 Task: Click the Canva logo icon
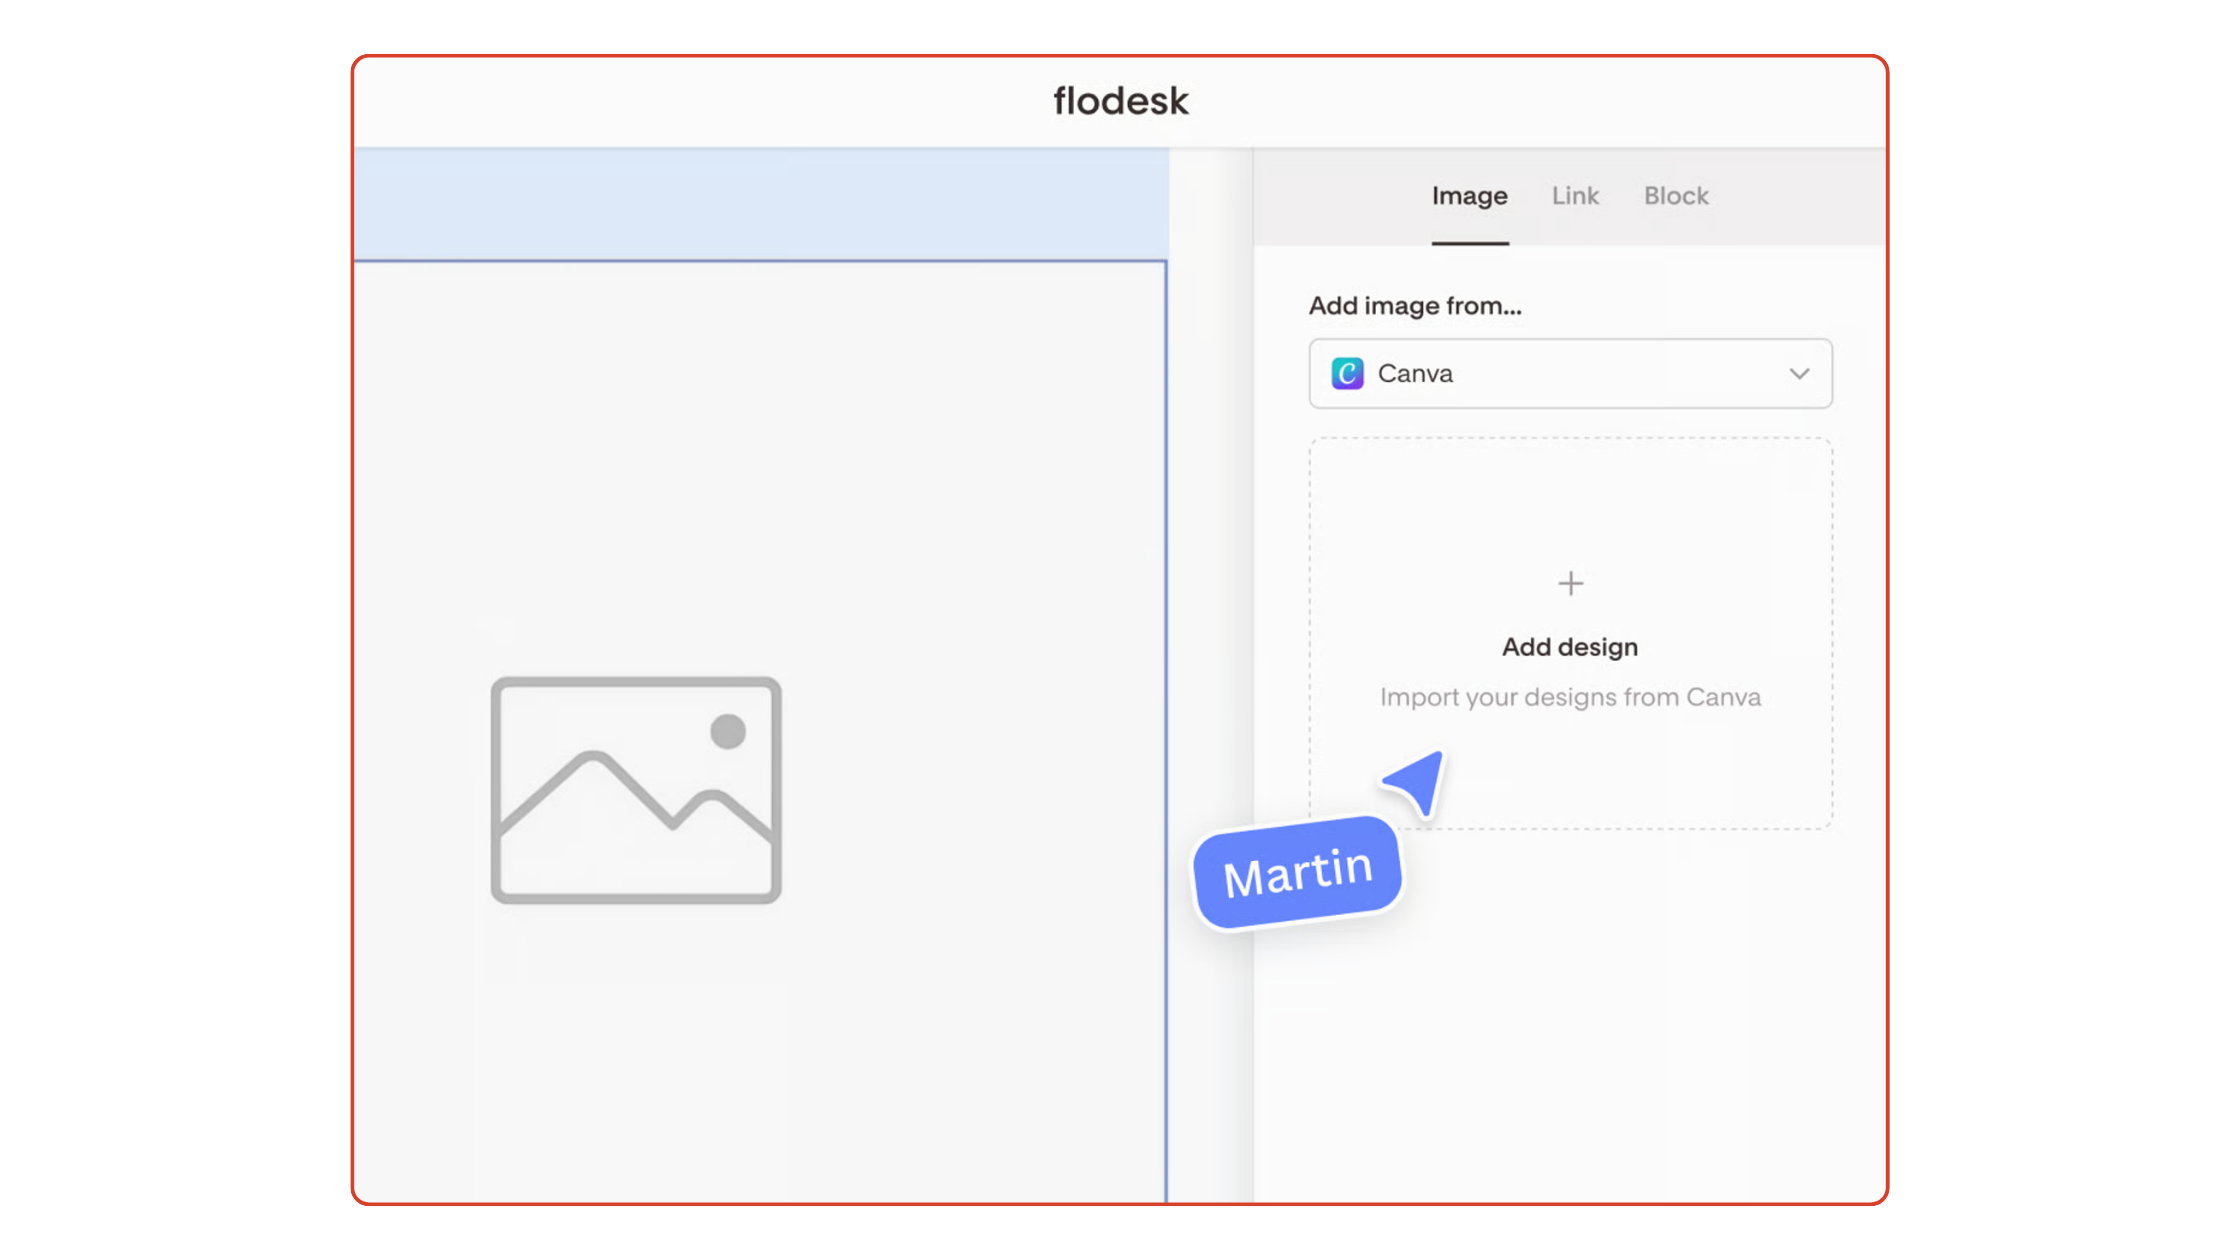1347,373
